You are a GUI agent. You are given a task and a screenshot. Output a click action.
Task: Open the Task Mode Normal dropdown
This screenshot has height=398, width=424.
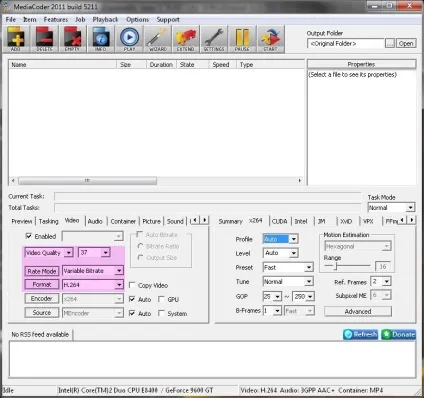tap(410, 207)
